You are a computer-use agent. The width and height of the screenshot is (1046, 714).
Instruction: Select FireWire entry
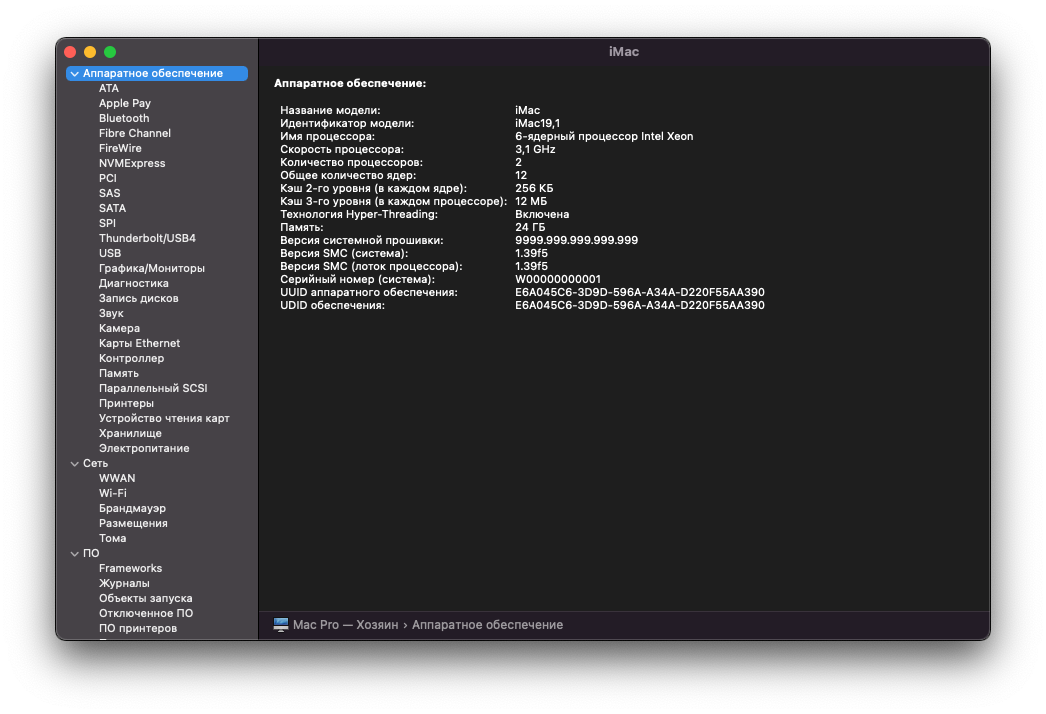pos(120,148)
